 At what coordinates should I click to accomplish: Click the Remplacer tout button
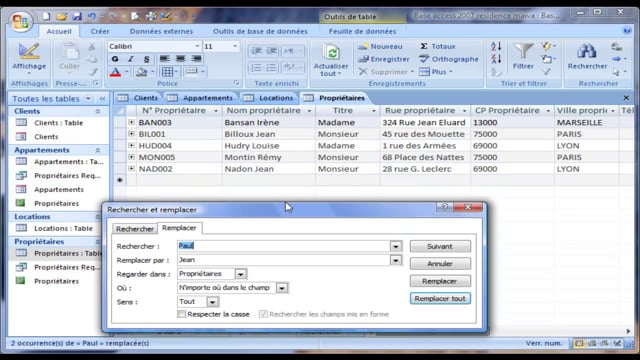(440, 299)
